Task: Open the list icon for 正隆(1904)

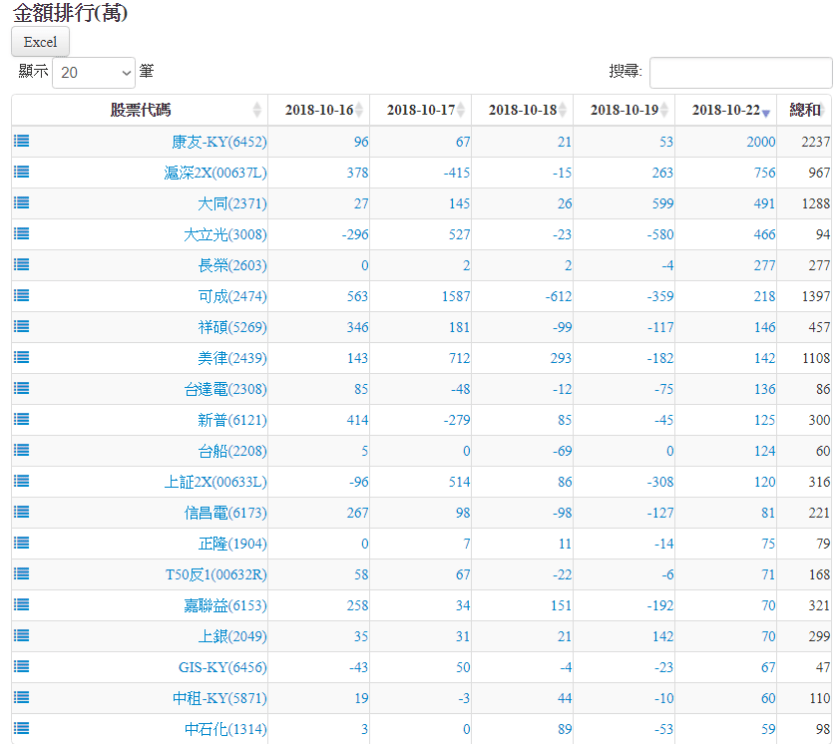Action: pos(21,543)
